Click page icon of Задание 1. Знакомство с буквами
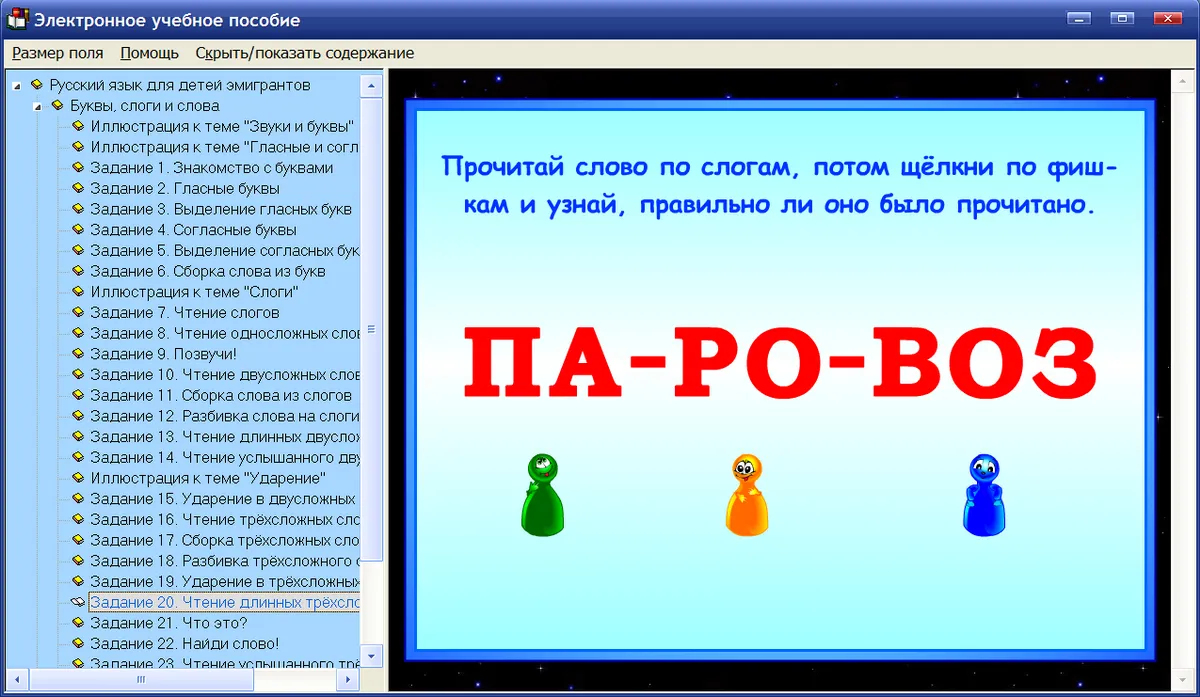The image size is (1200, 697). click(78, 168)
